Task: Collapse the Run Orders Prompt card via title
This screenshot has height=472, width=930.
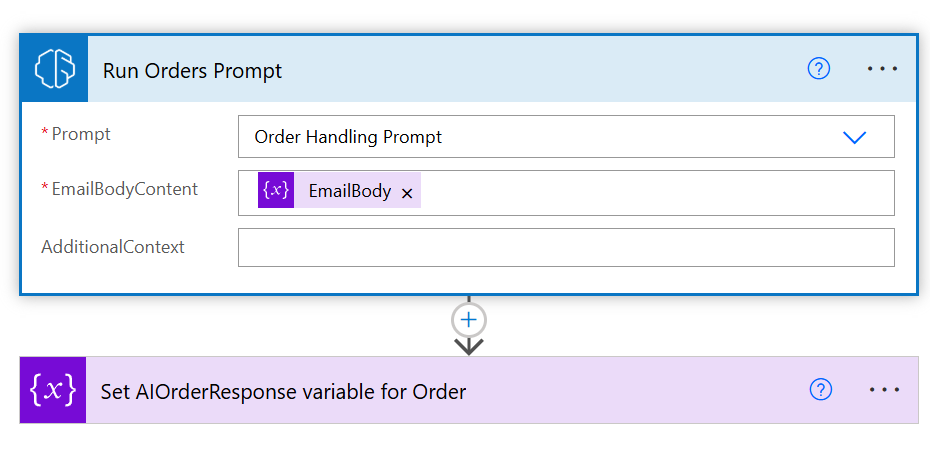Action: point(192,70)
